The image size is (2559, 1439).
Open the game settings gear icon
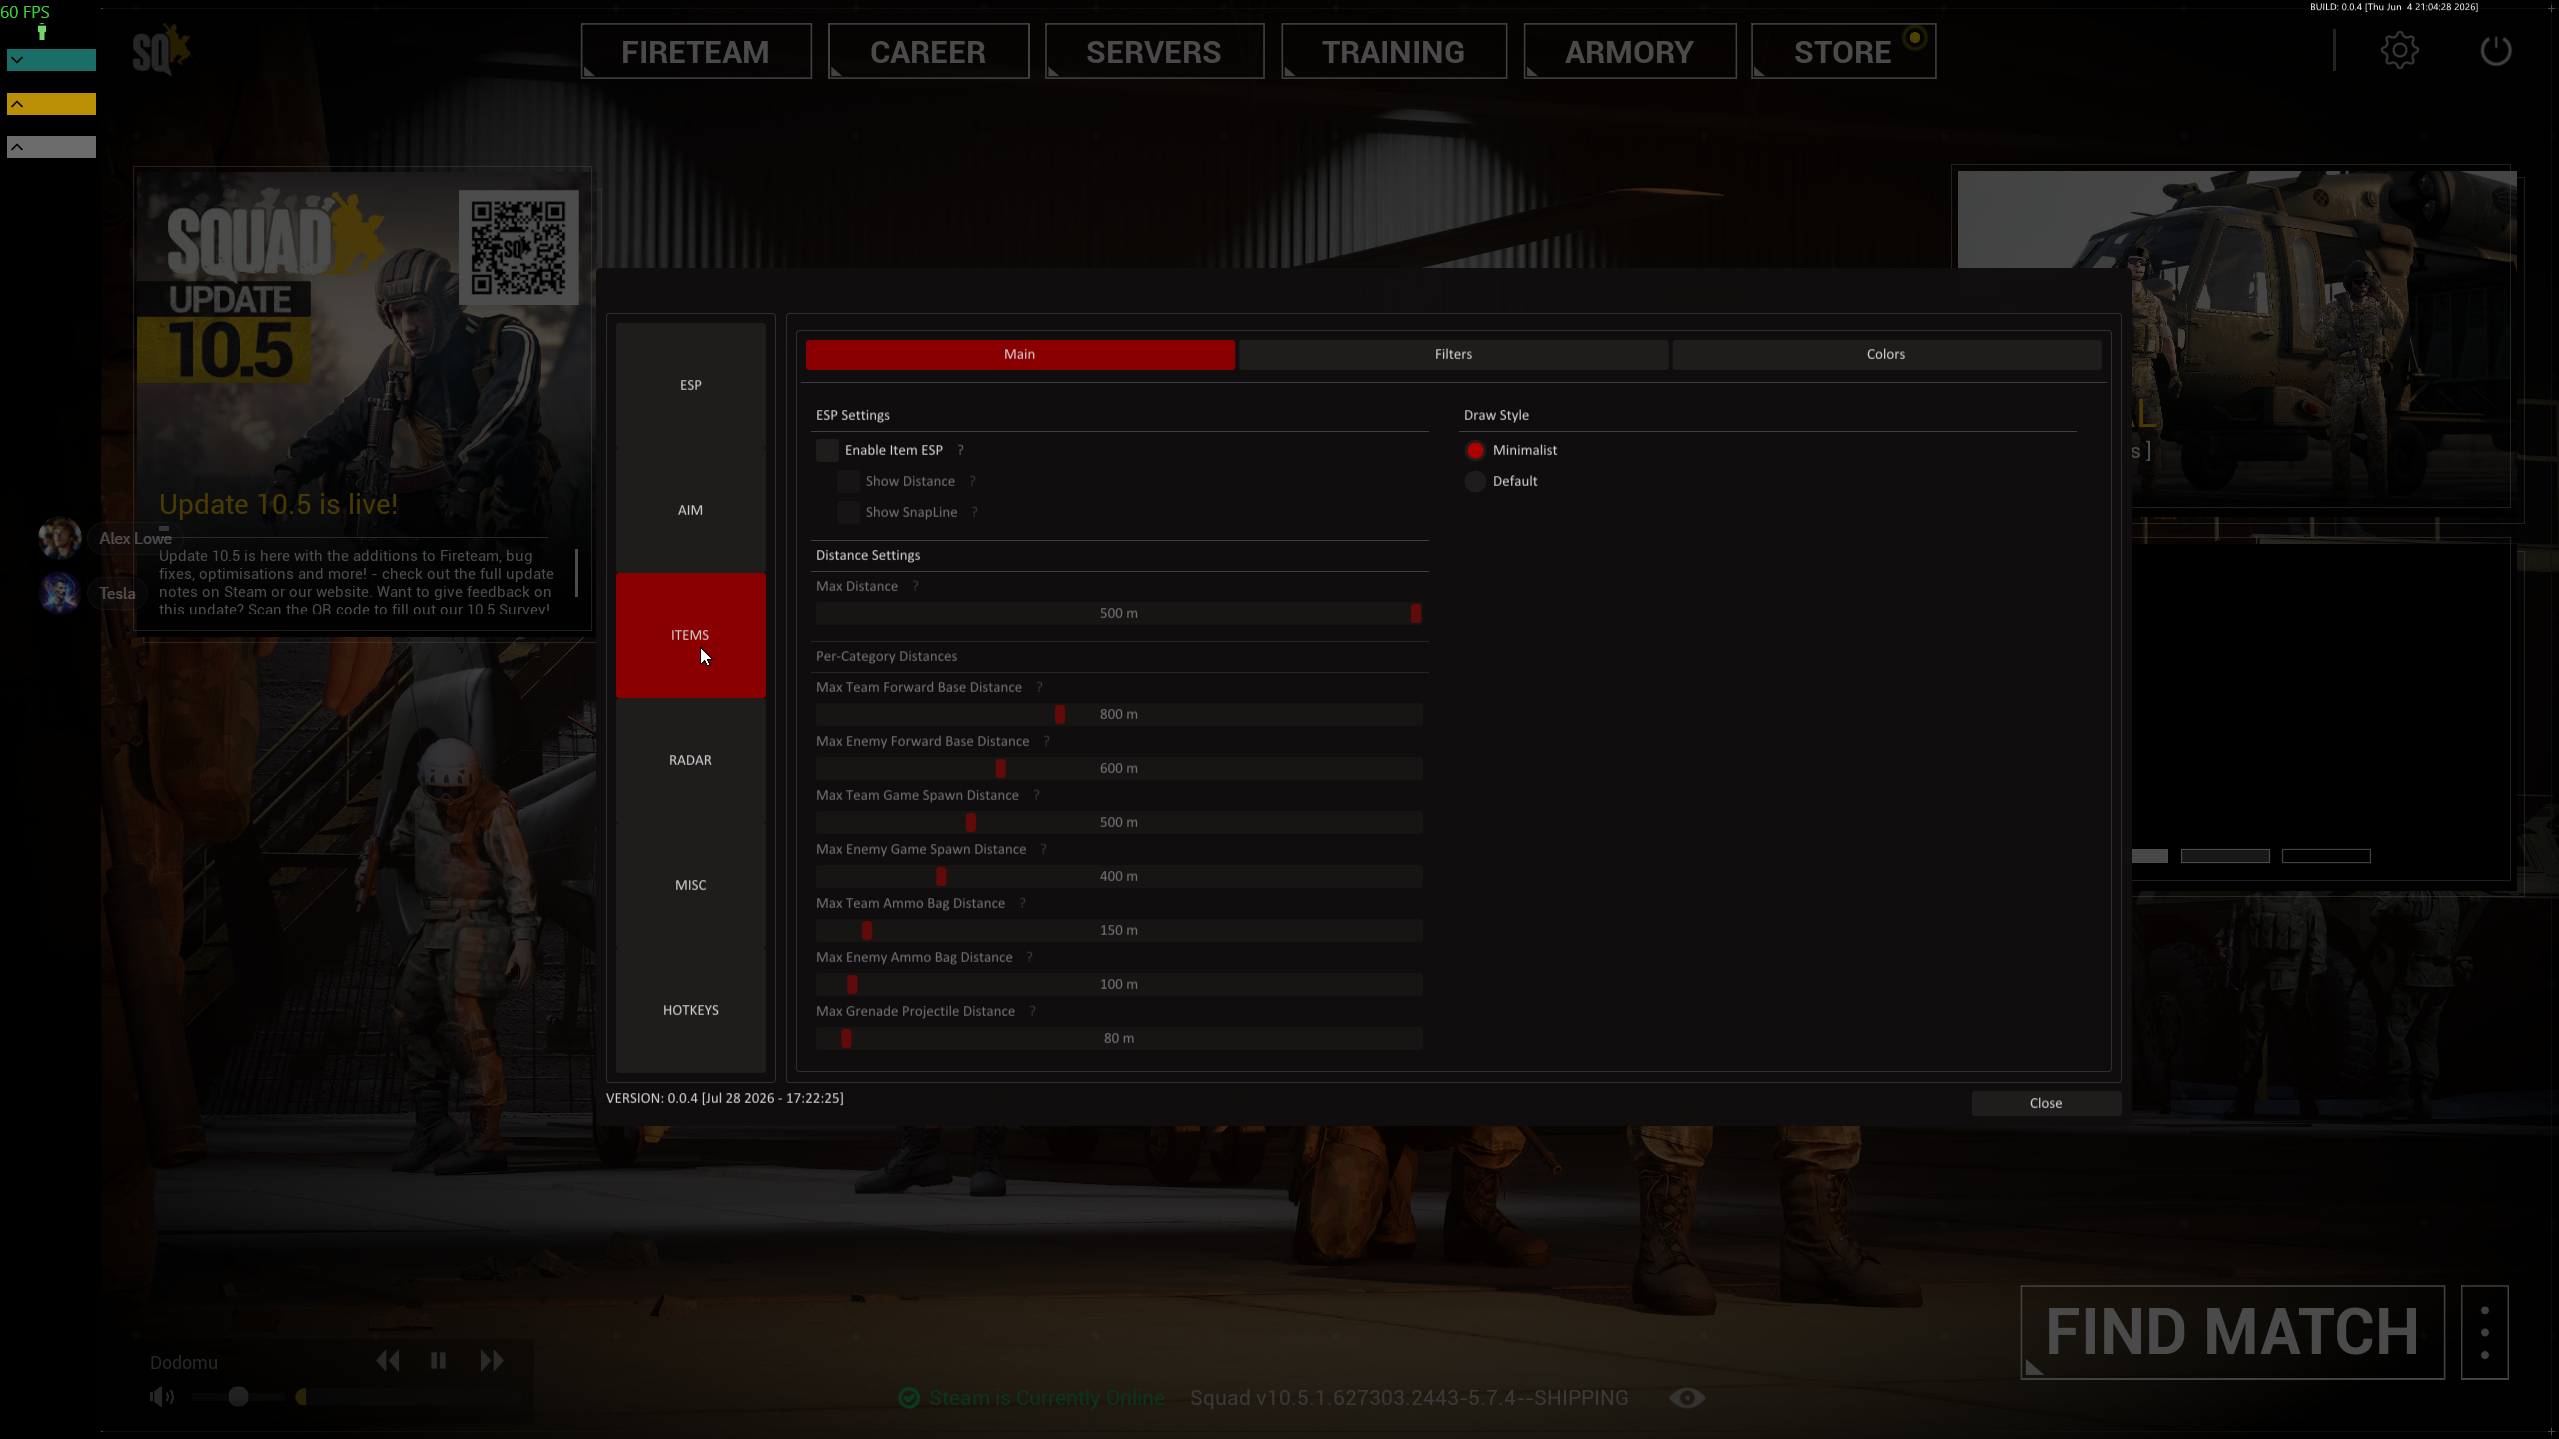(x=2399, y=51)
